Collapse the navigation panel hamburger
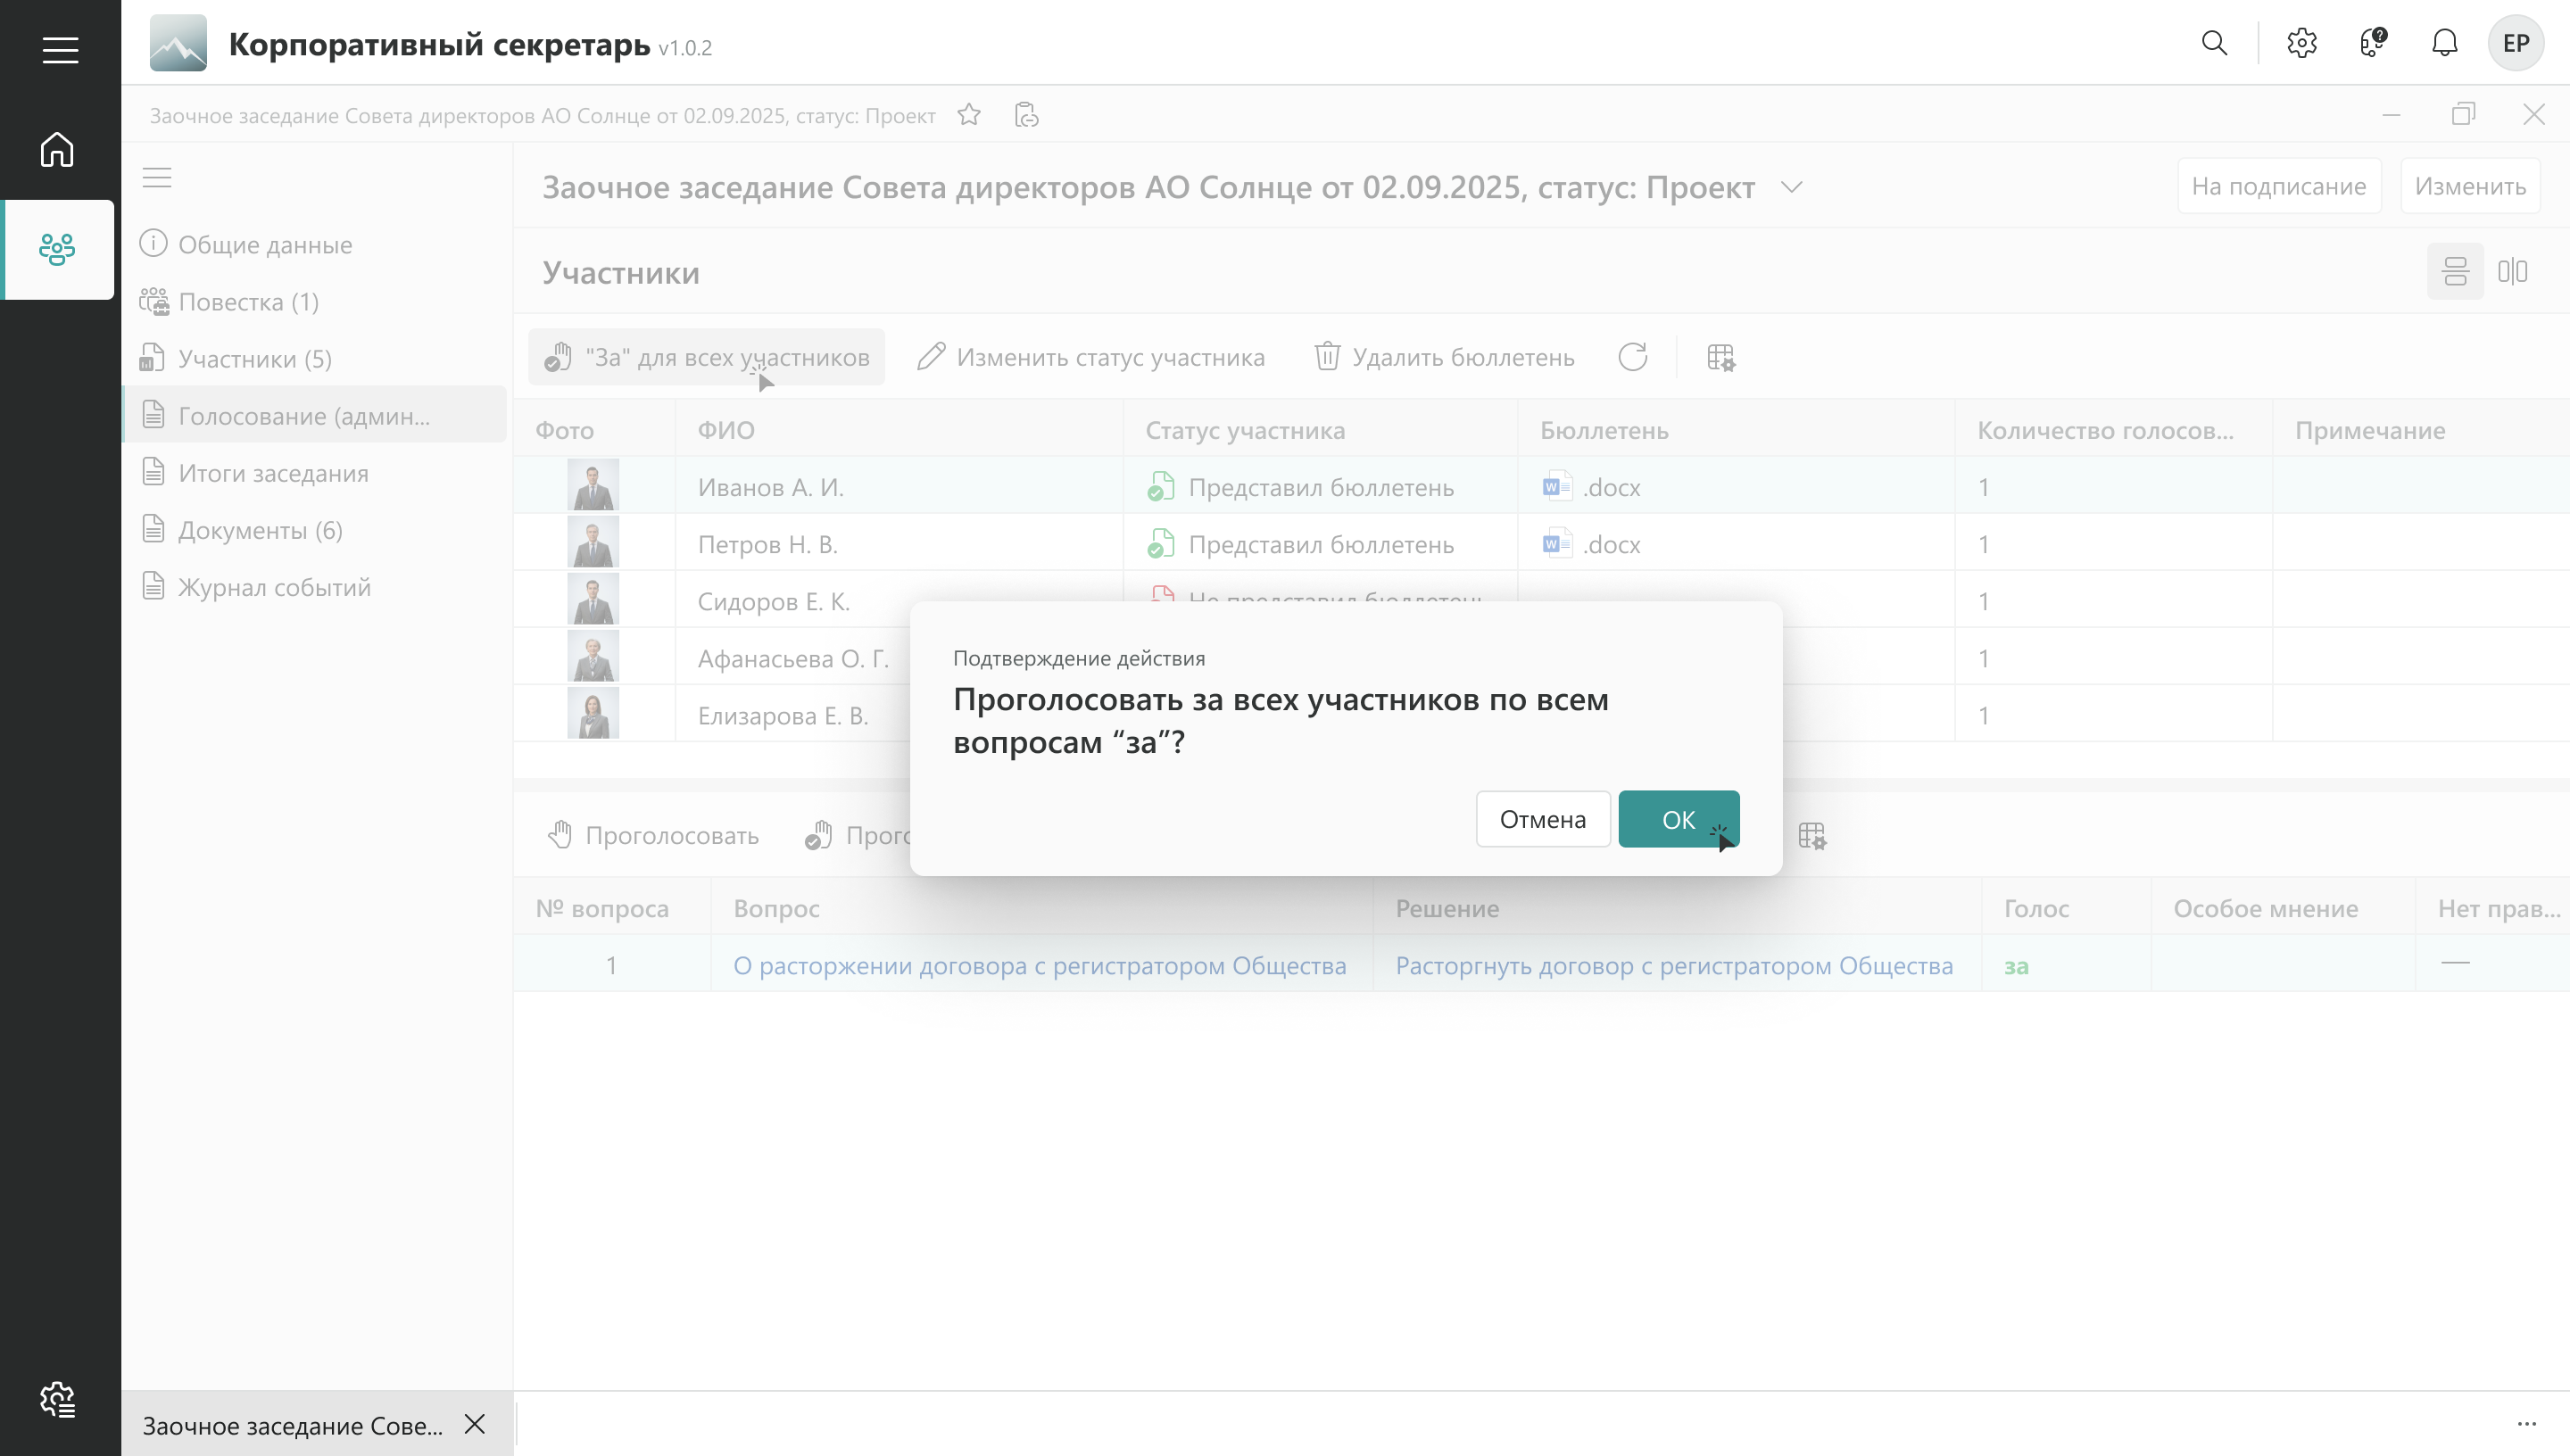The image size is (2570, 1456). click(x=157, y=178)
